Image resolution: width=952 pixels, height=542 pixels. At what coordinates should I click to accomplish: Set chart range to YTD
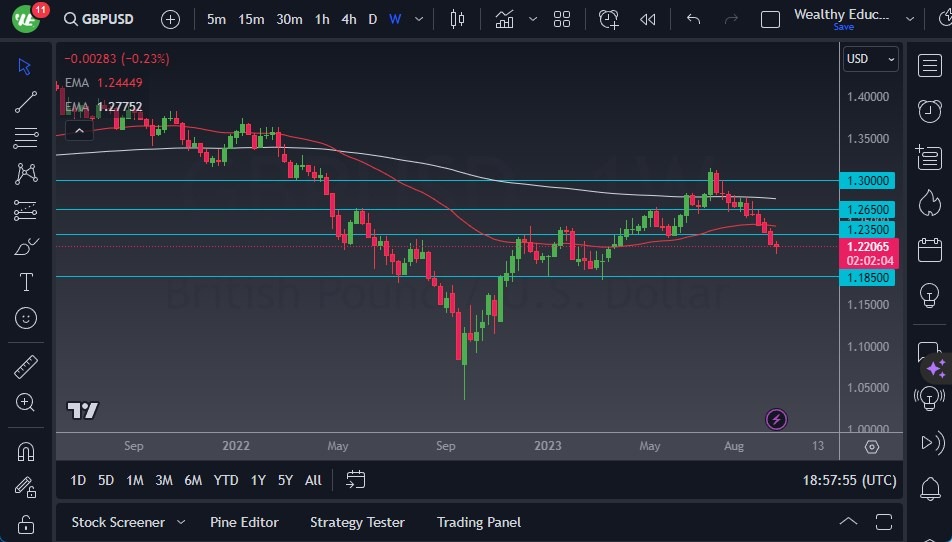[x=226, y=480]
